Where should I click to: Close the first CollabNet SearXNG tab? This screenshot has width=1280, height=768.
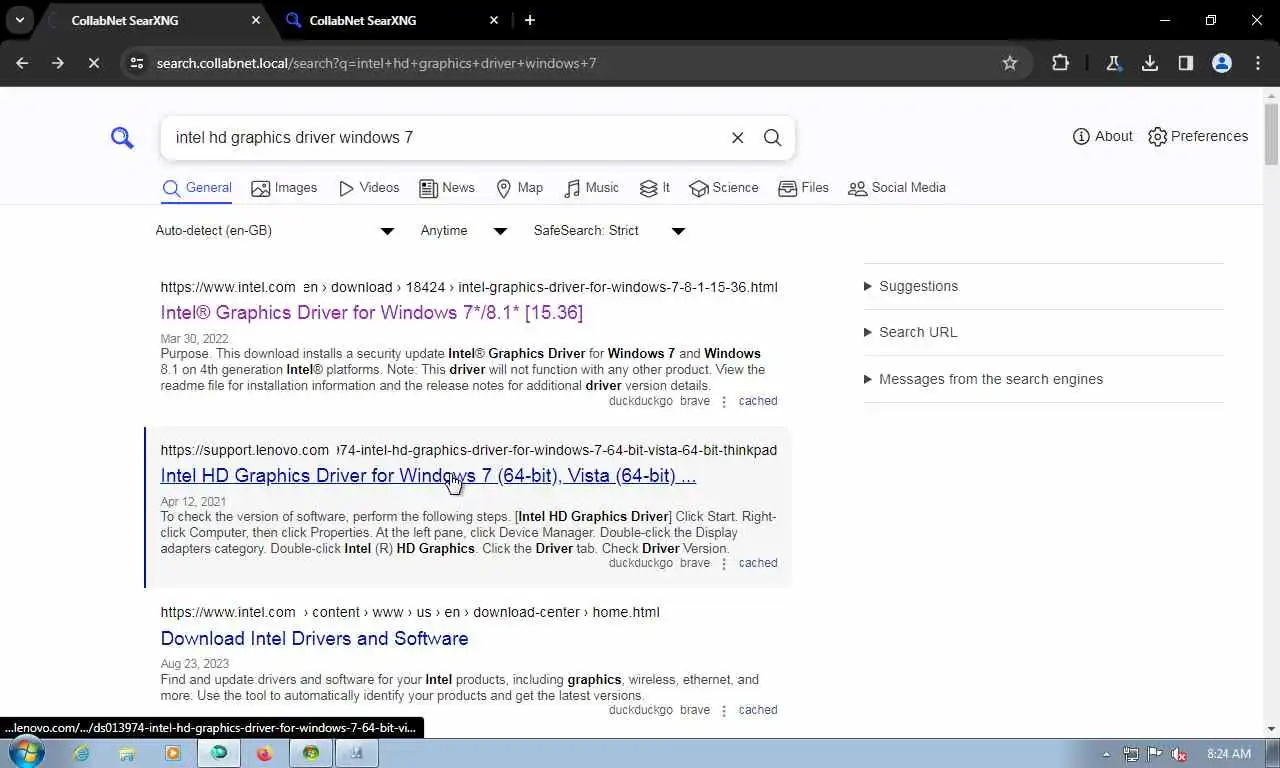[256, 20]
